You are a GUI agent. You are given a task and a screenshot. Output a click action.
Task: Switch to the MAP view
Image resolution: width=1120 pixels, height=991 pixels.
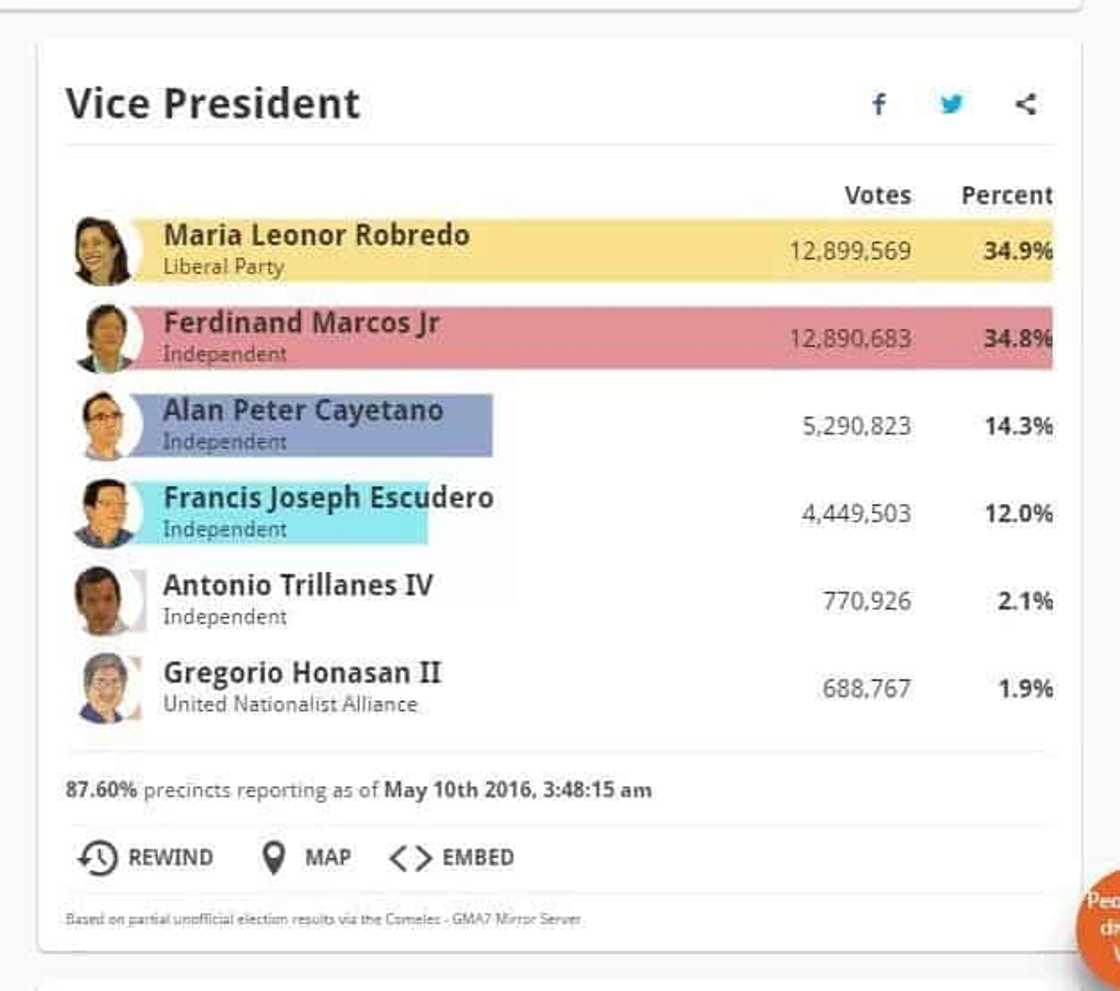327,857
